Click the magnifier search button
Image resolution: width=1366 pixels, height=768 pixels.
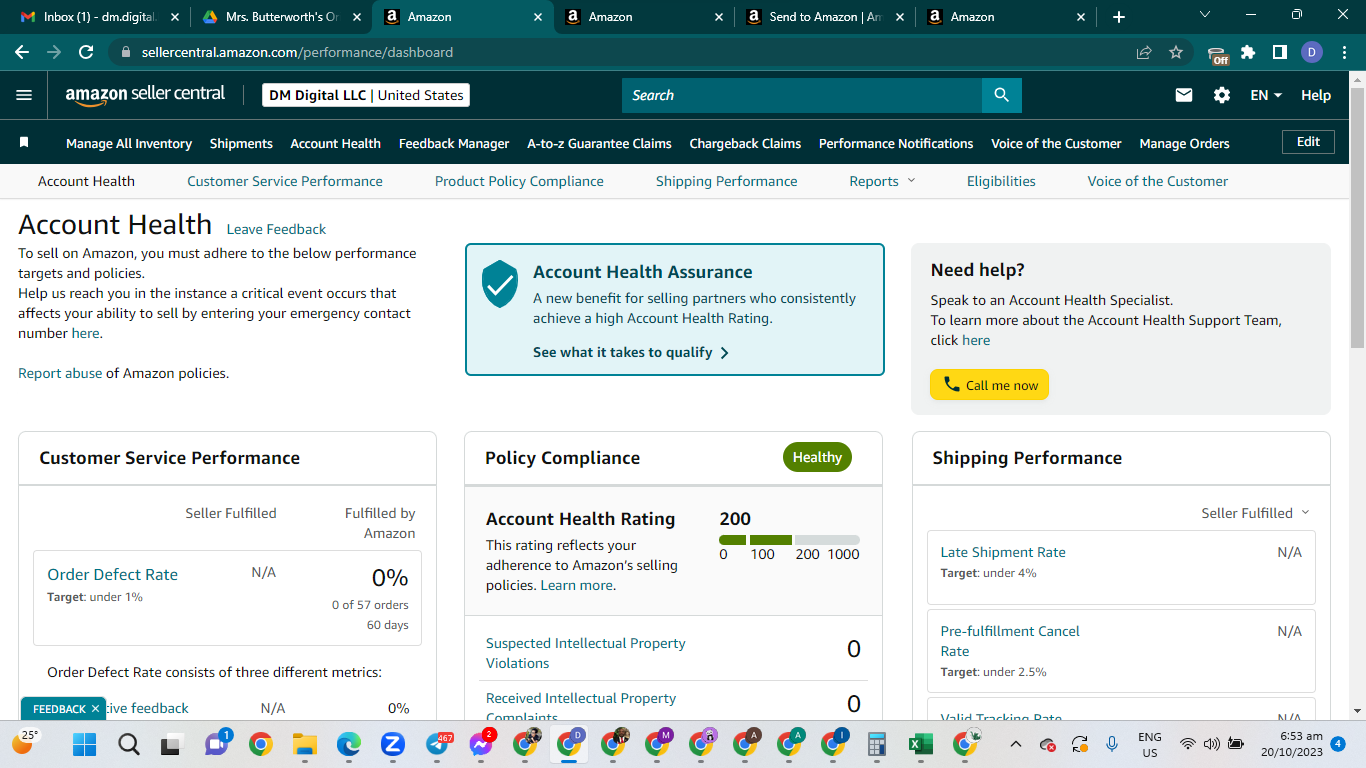pos(1001,95)
